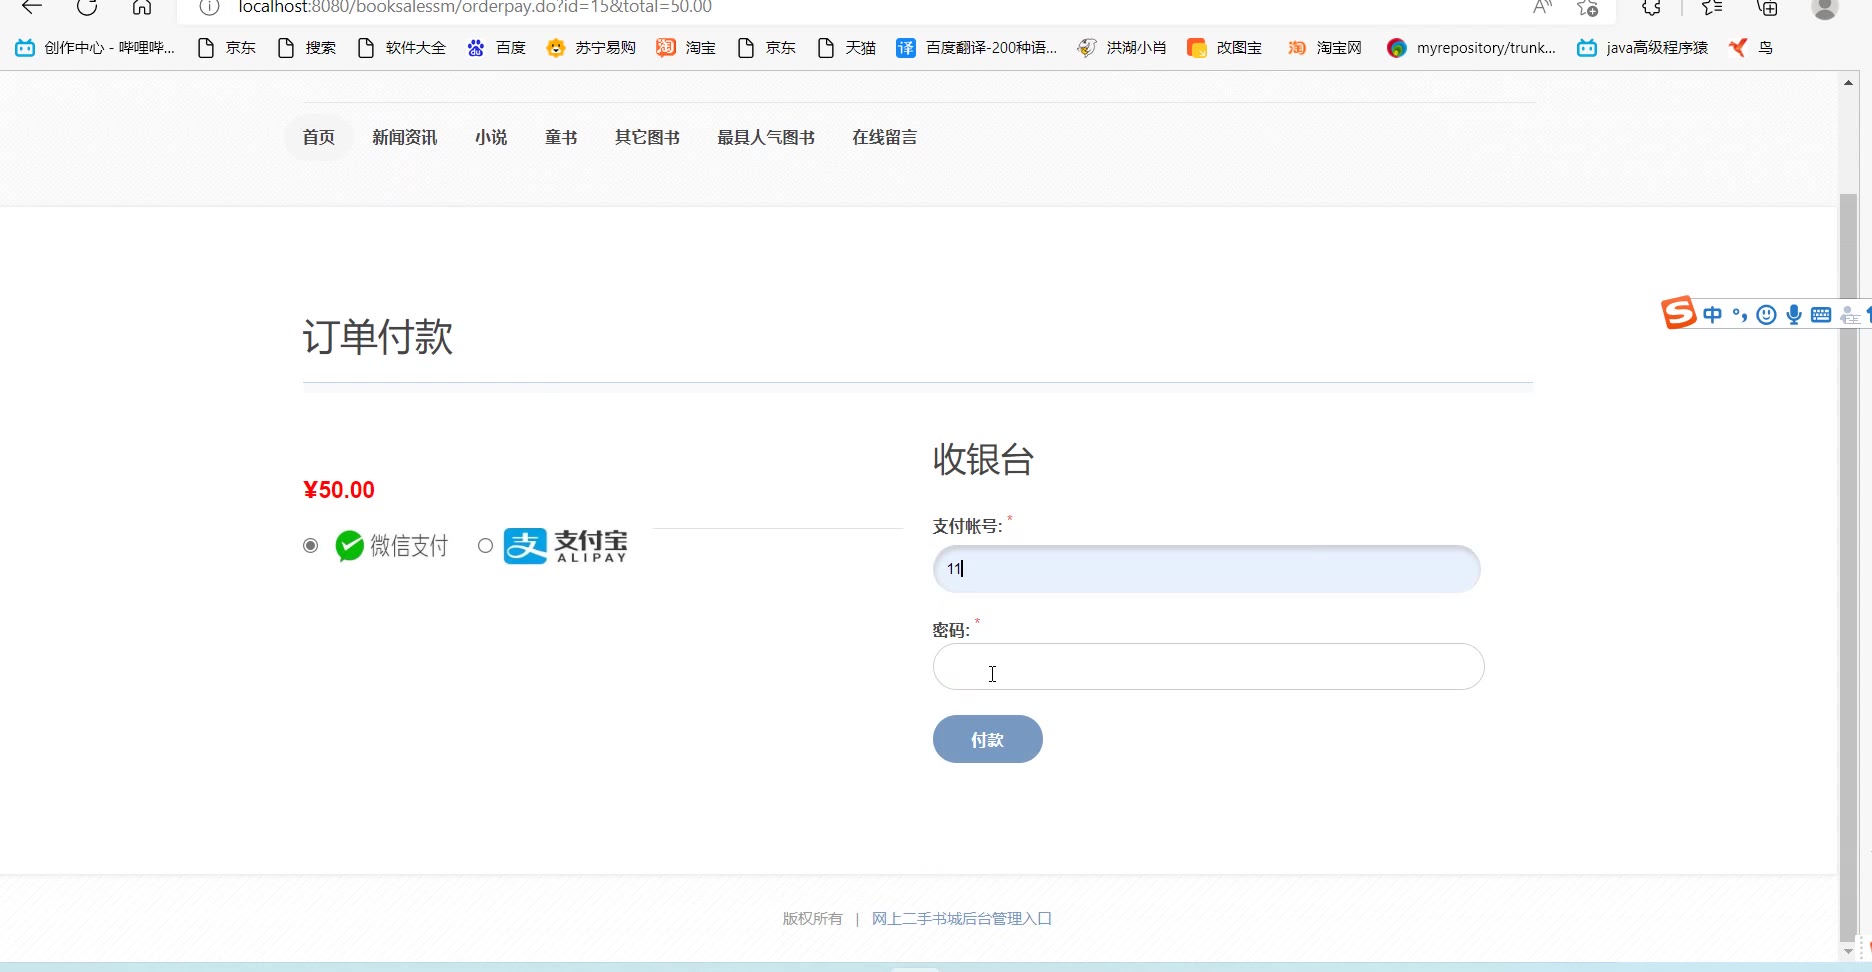Click the red ¥50.00 price text
1872x972 pixels.
(339, 490)
